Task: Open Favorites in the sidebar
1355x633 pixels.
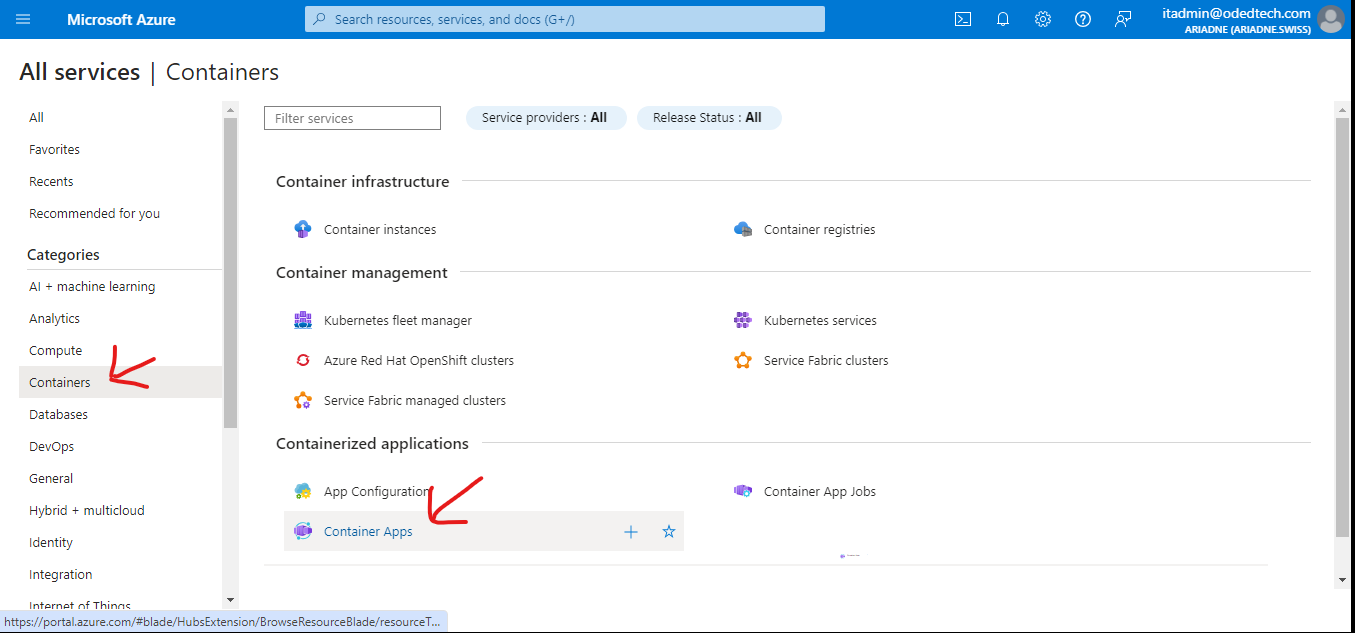Action: [x=54, y=149]
